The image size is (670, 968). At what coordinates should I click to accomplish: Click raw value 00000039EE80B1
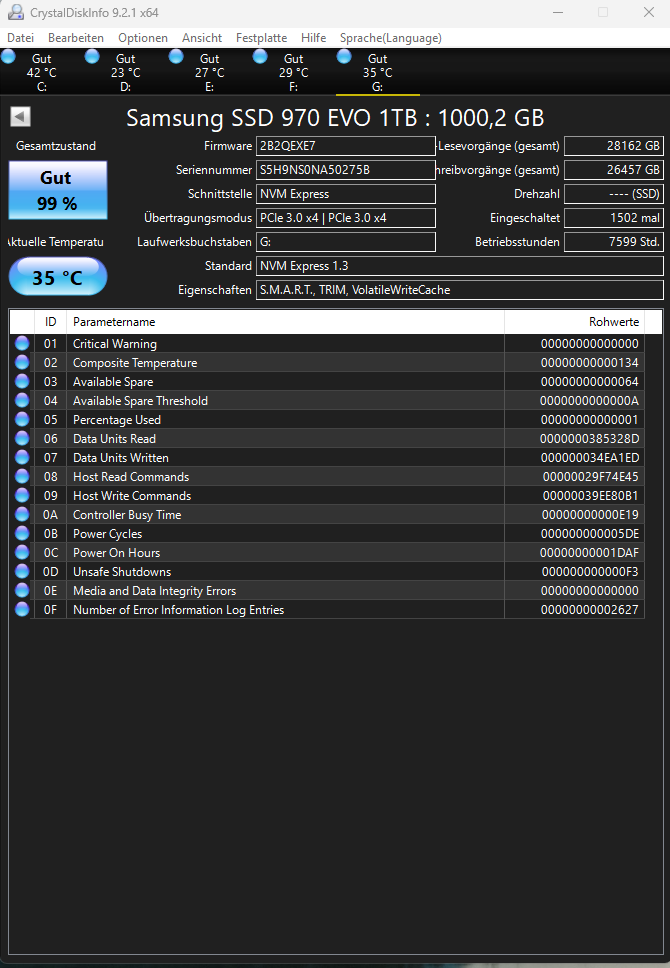coord(590,496)
